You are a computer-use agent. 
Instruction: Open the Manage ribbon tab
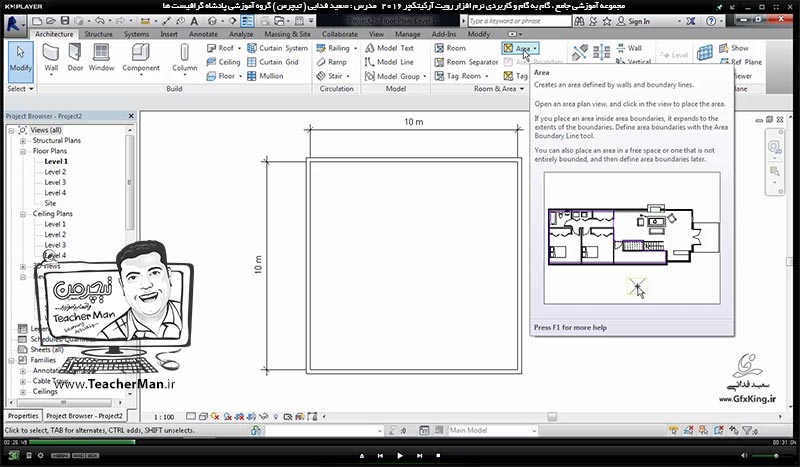tap(408, 34)
